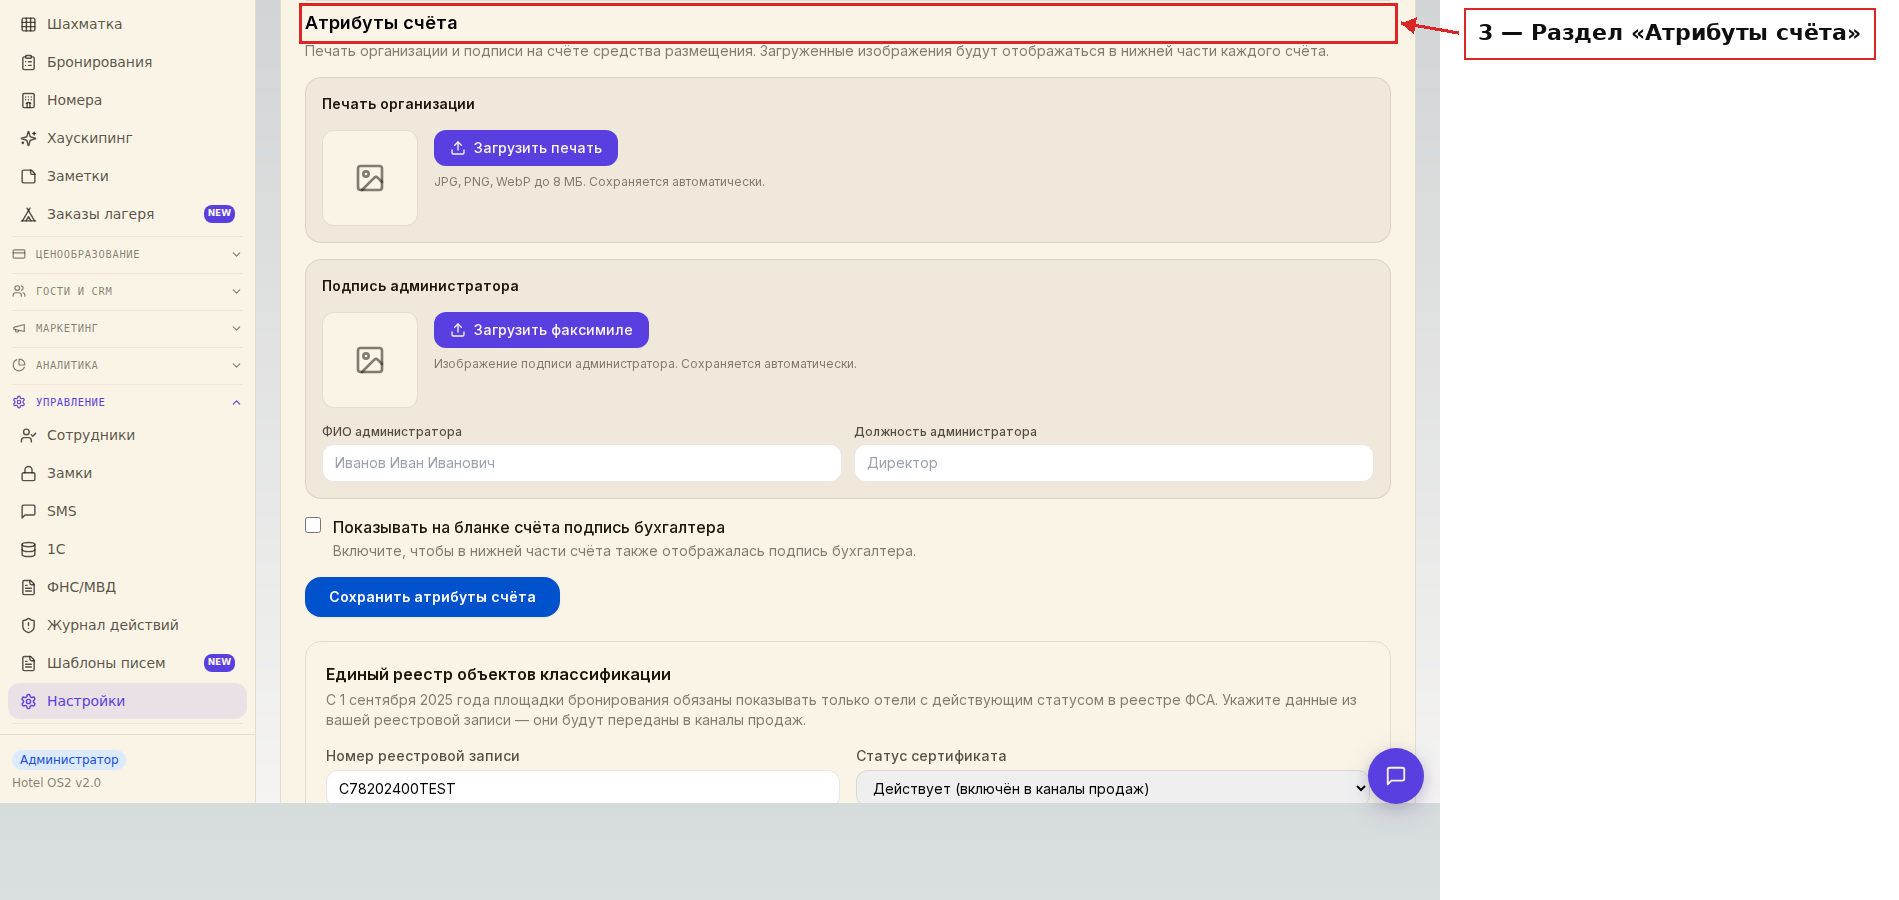Click the Замки lock icon

coord(28,473)
